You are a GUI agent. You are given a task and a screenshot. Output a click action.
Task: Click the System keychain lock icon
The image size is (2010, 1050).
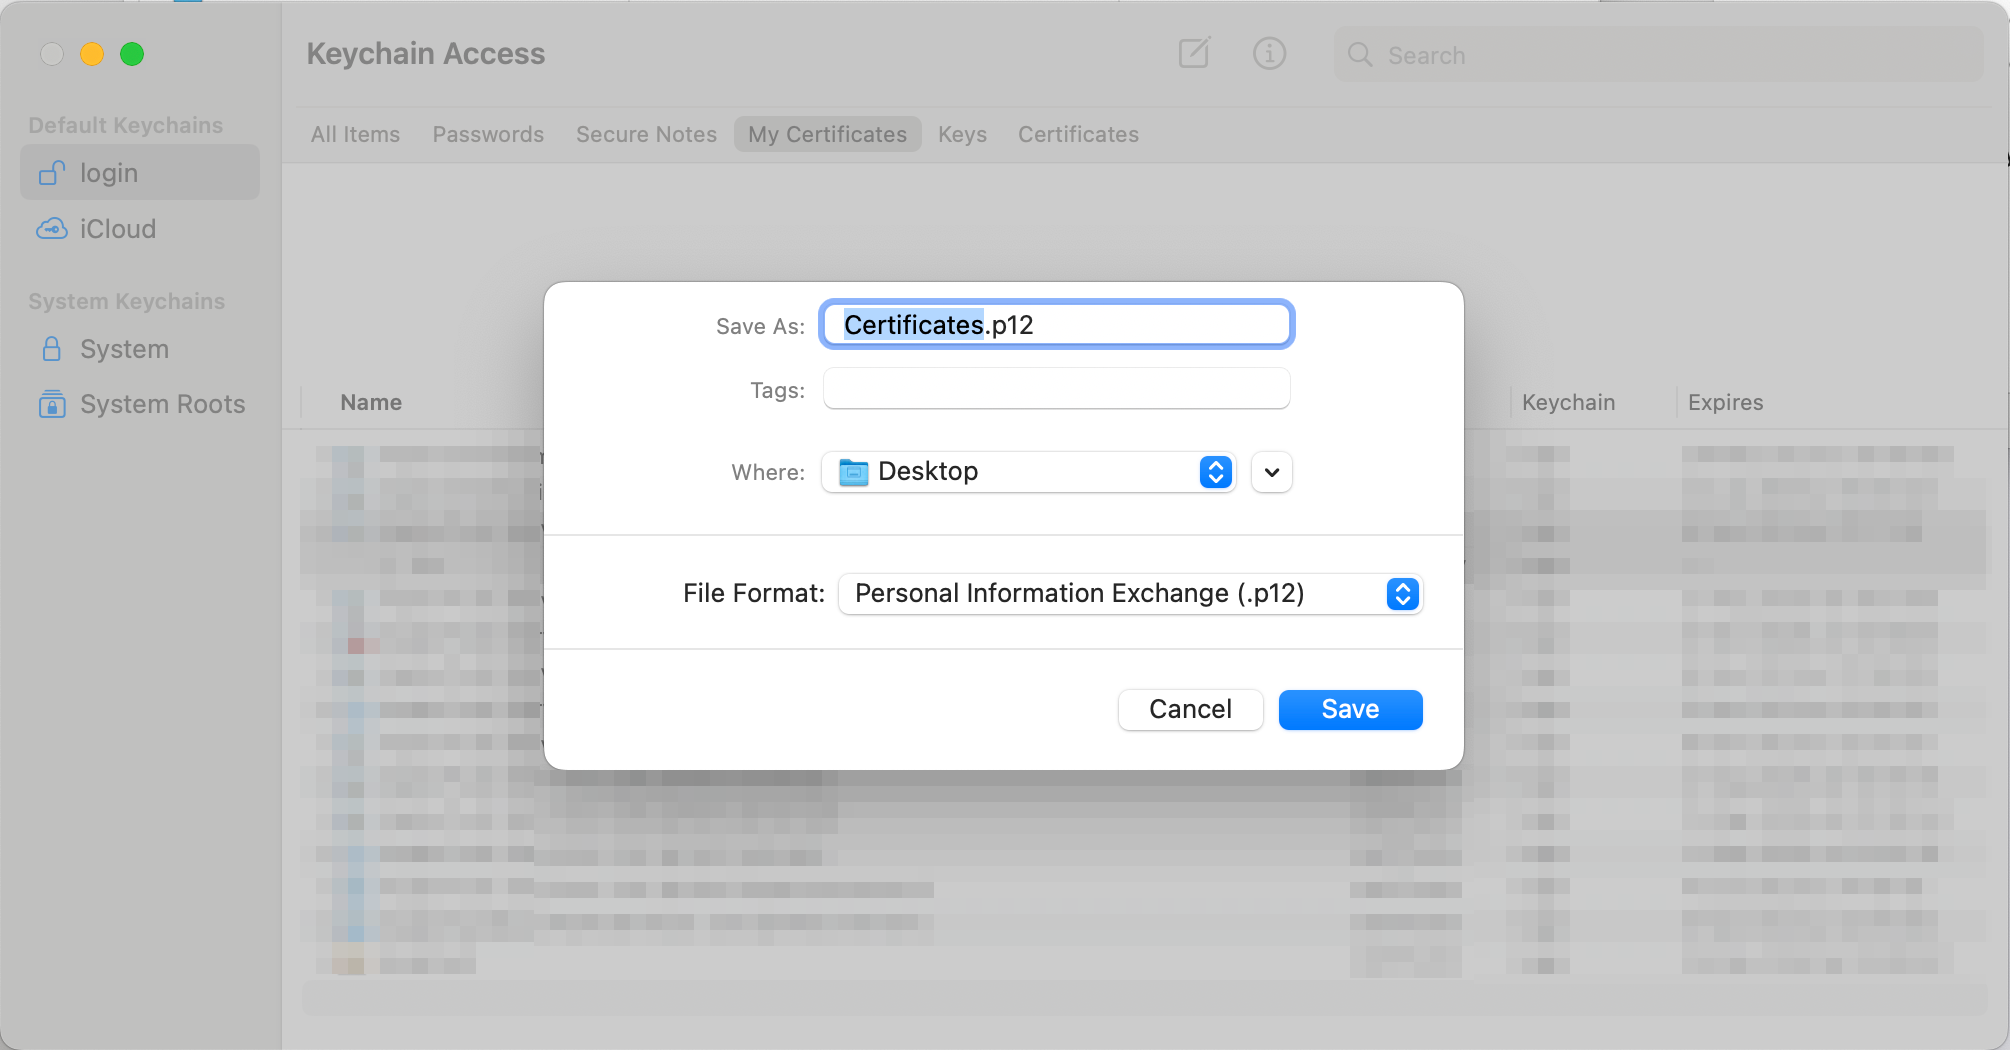52,349
